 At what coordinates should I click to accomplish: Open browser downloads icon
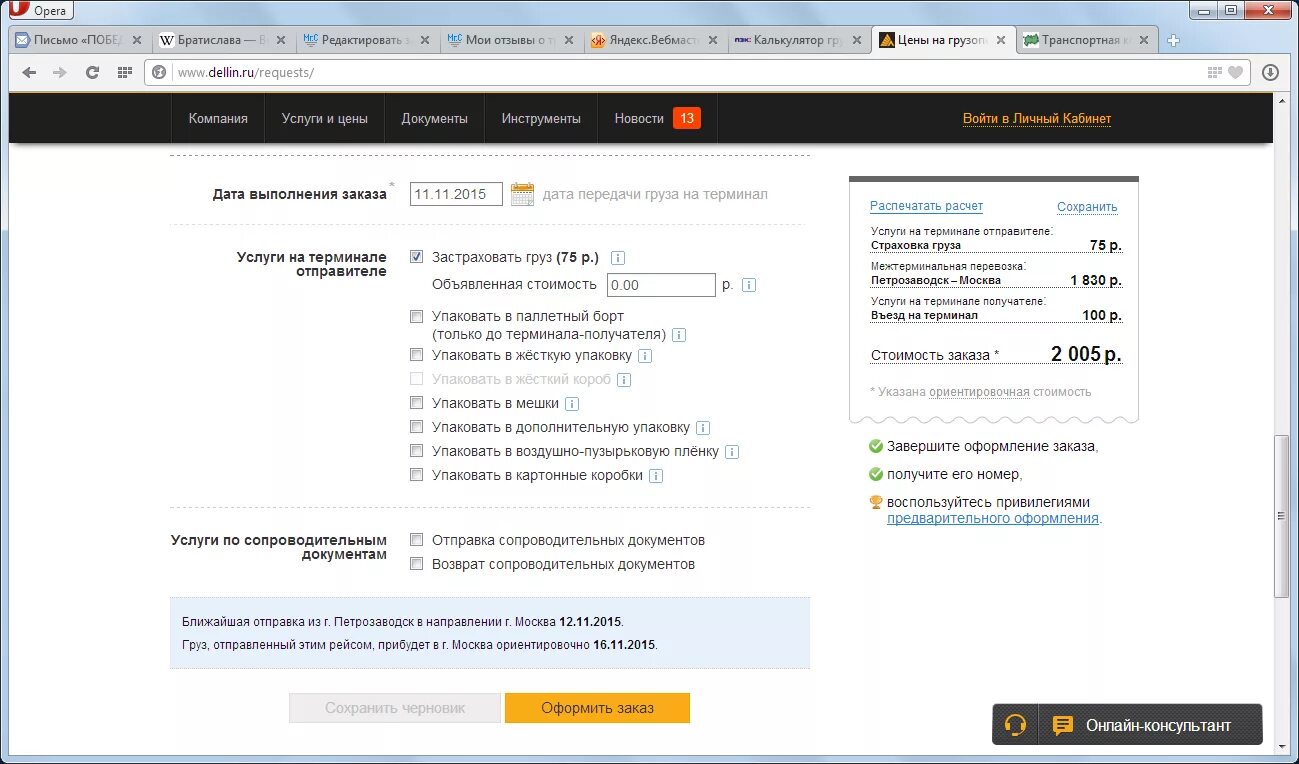click(1270, 72)
